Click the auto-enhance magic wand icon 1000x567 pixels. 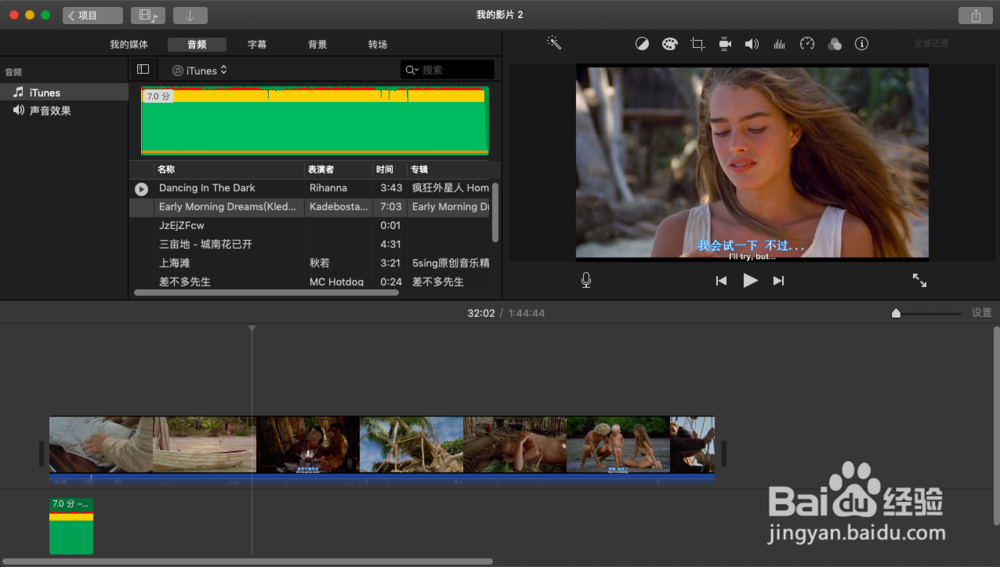[554, 43]
